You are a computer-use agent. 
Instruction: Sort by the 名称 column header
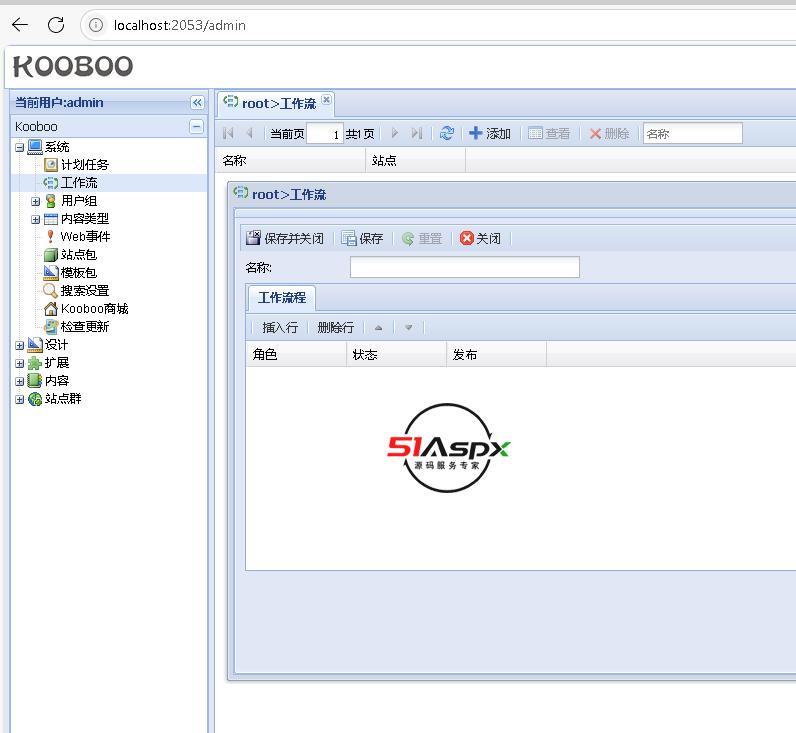click(x=290, y=161)
